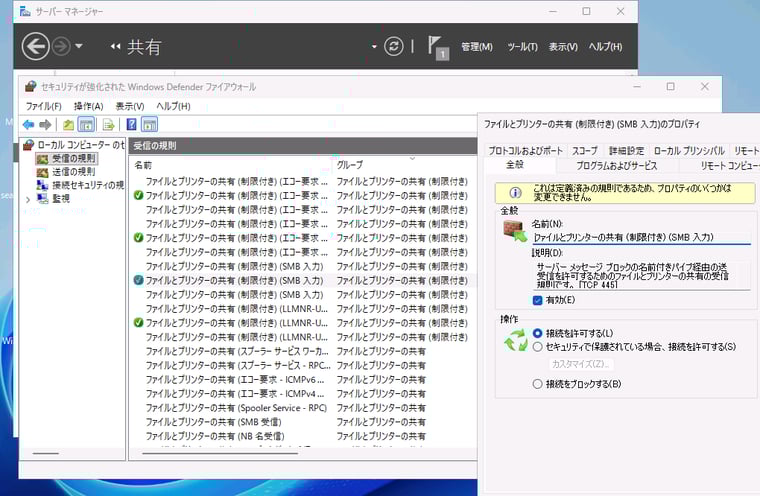
Task: Open dropdown arrow left of refresh icon
Action: tap(374, 46)
